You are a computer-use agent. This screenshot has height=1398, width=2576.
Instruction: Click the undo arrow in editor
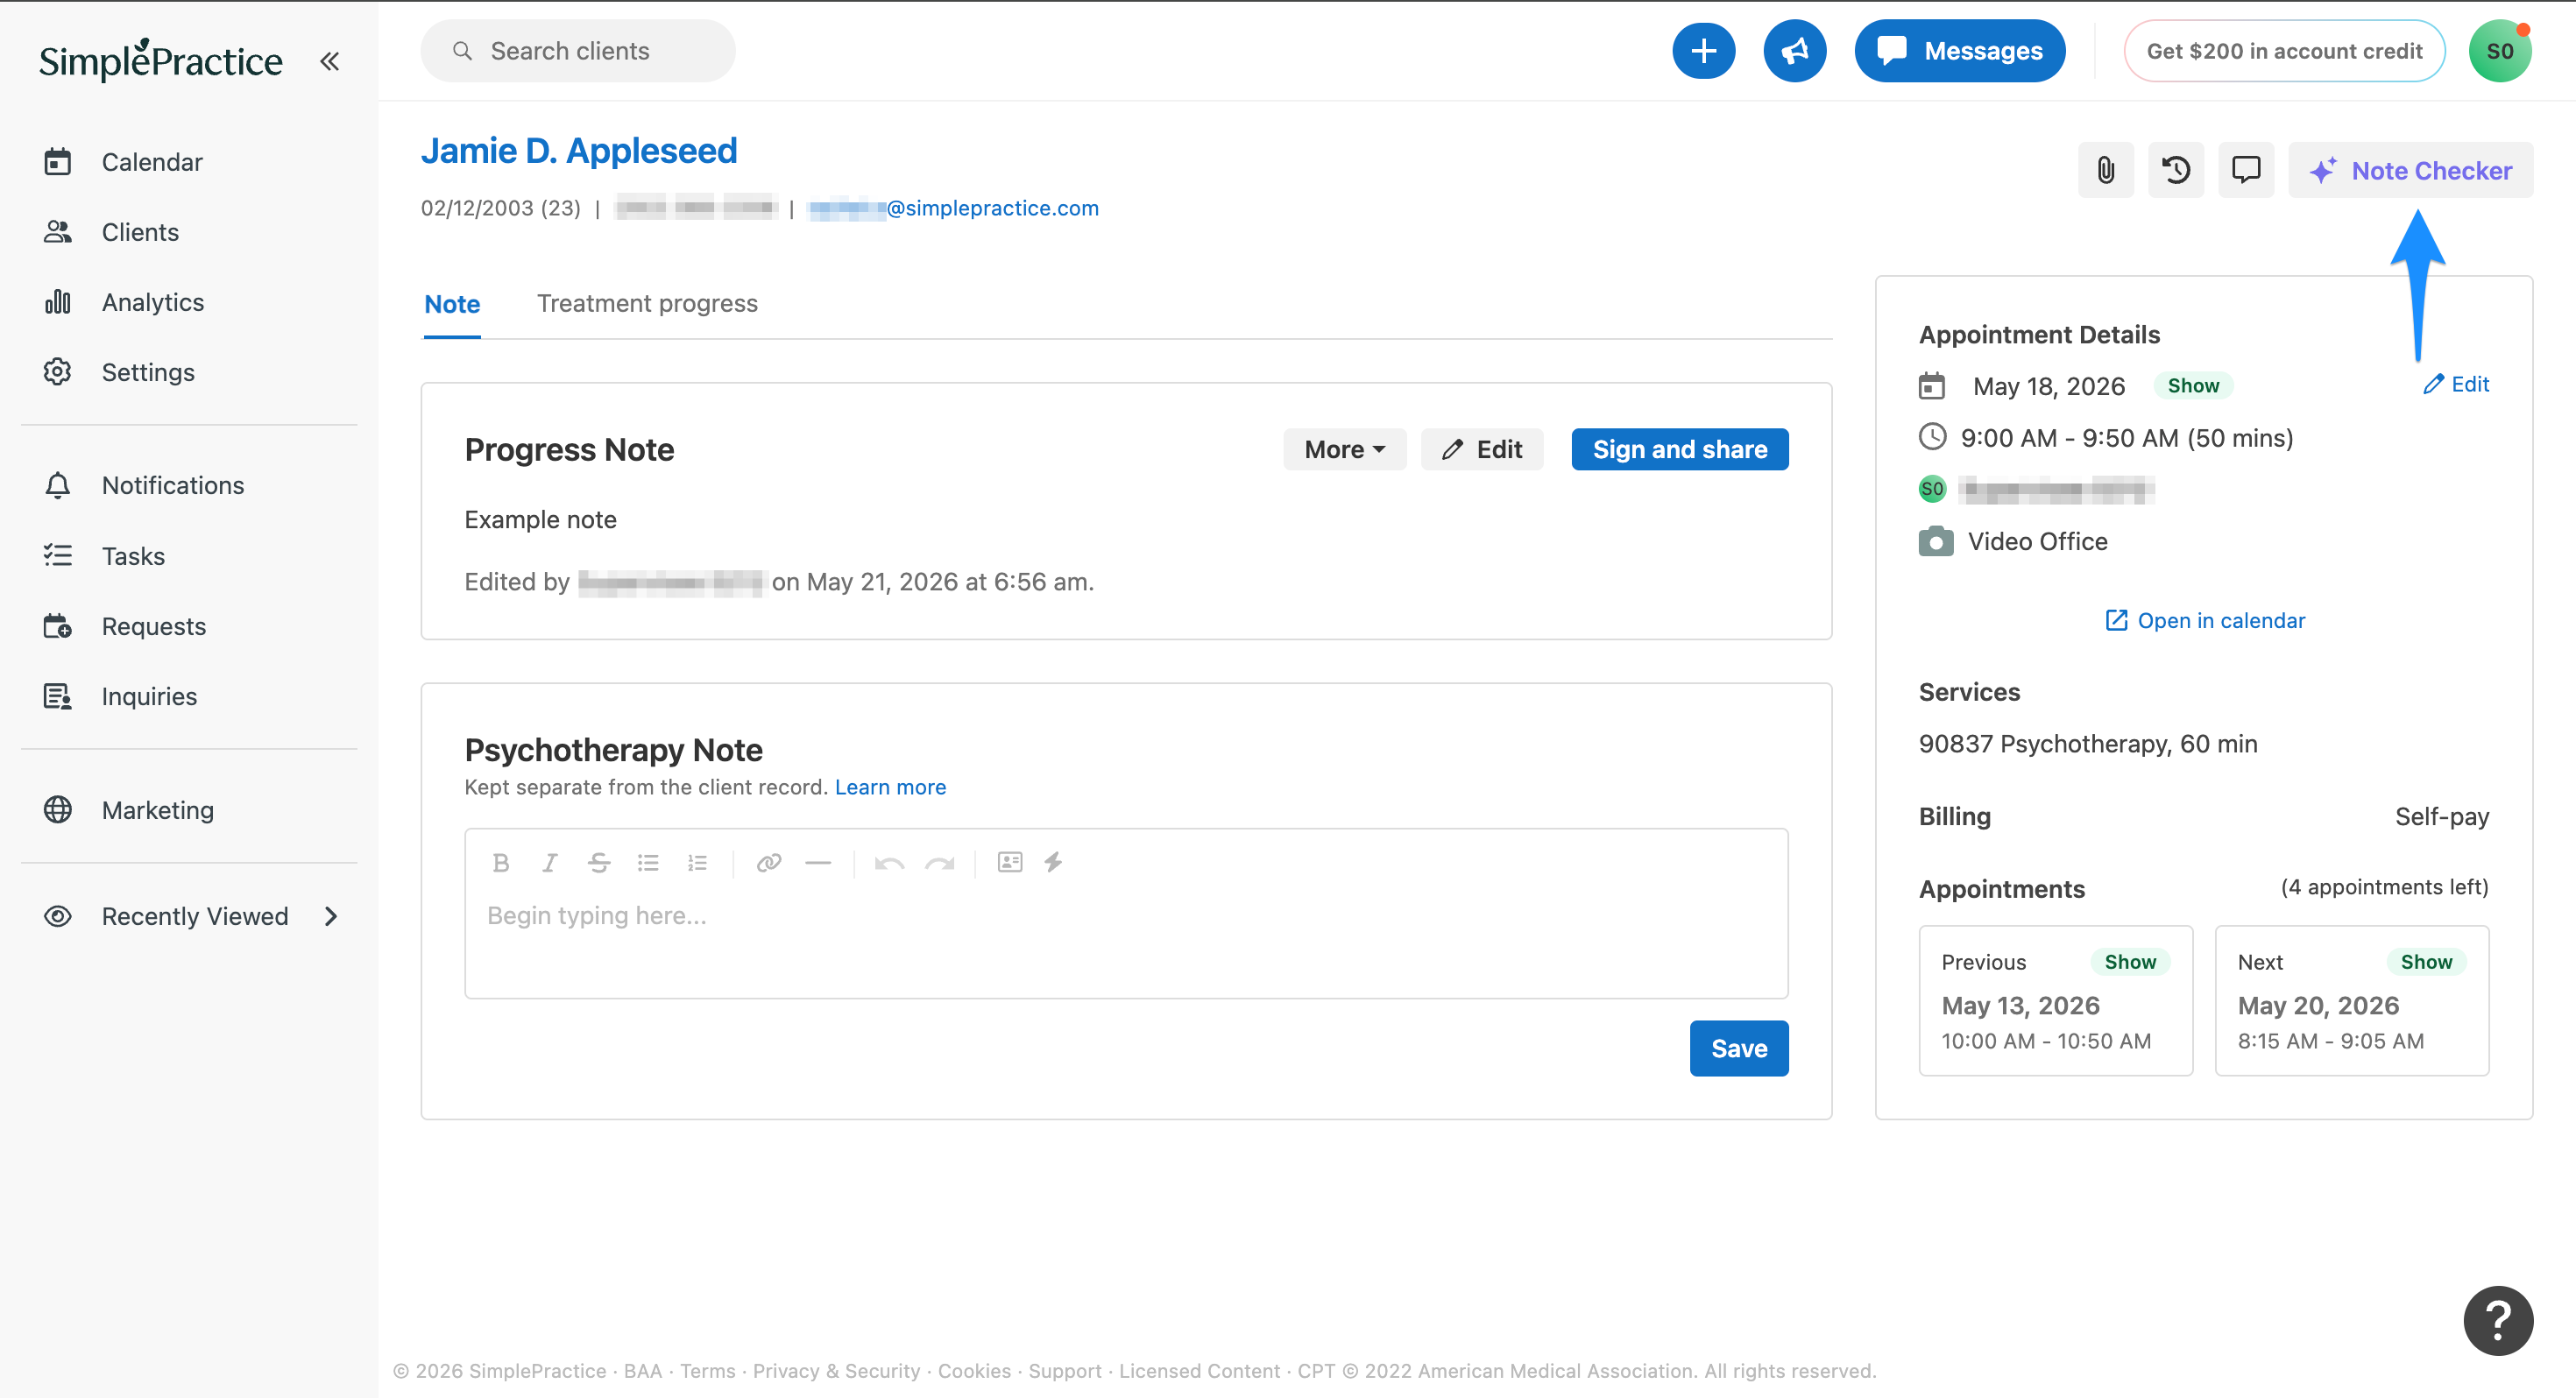pyautogui.click(x=889, y=862)
